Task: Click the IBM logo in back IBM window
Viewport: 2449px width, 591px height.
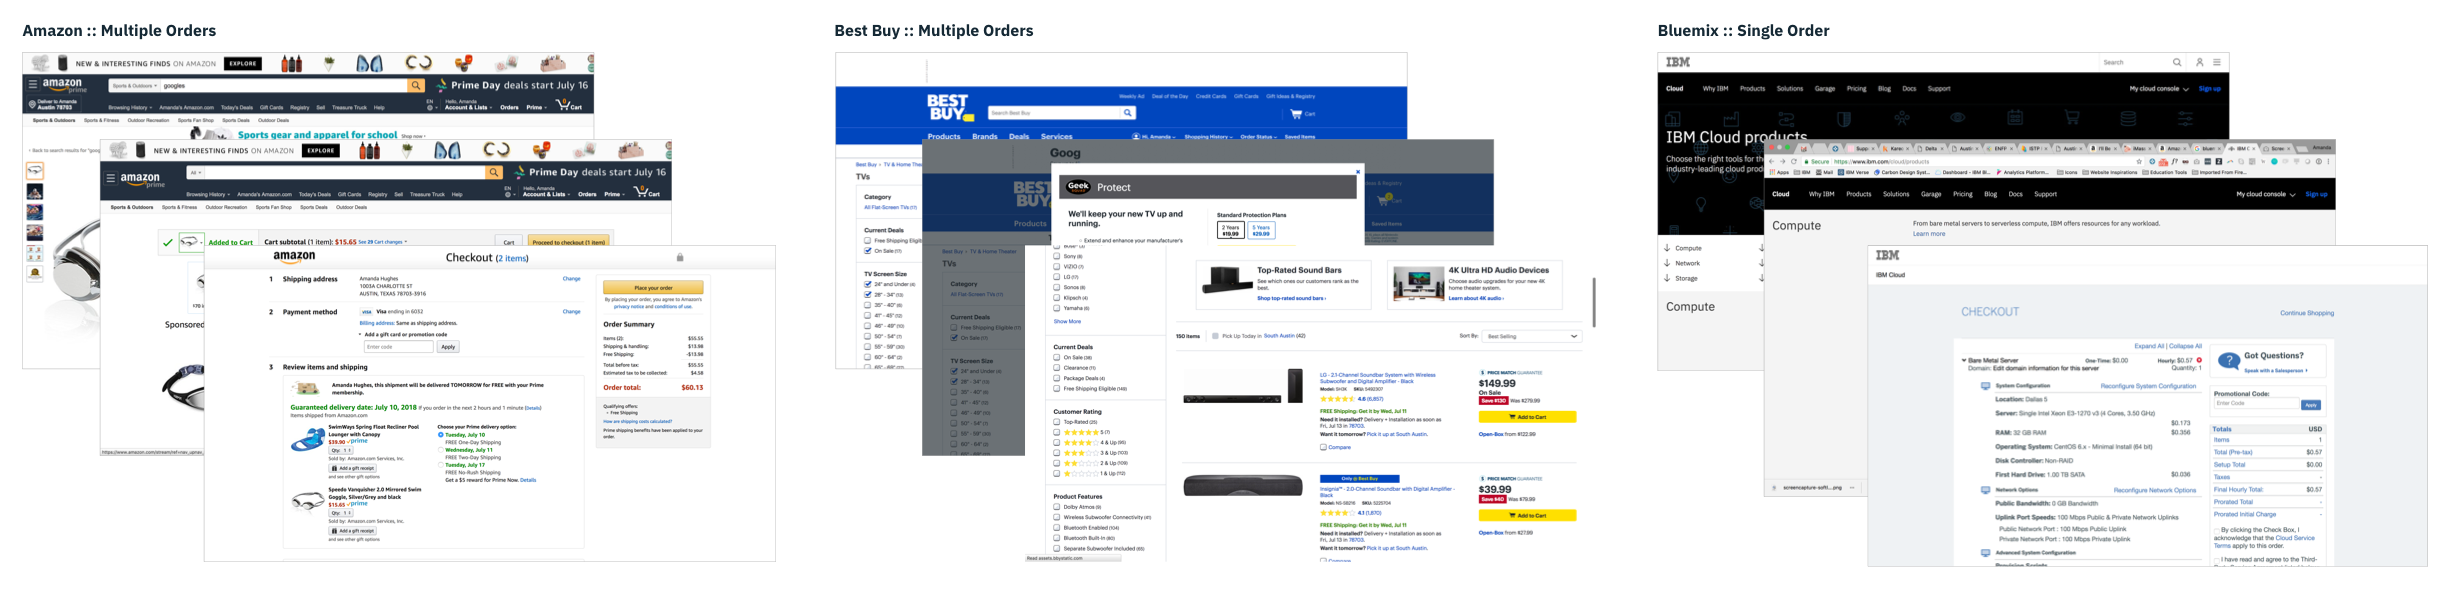Action: pos(1678,62)
